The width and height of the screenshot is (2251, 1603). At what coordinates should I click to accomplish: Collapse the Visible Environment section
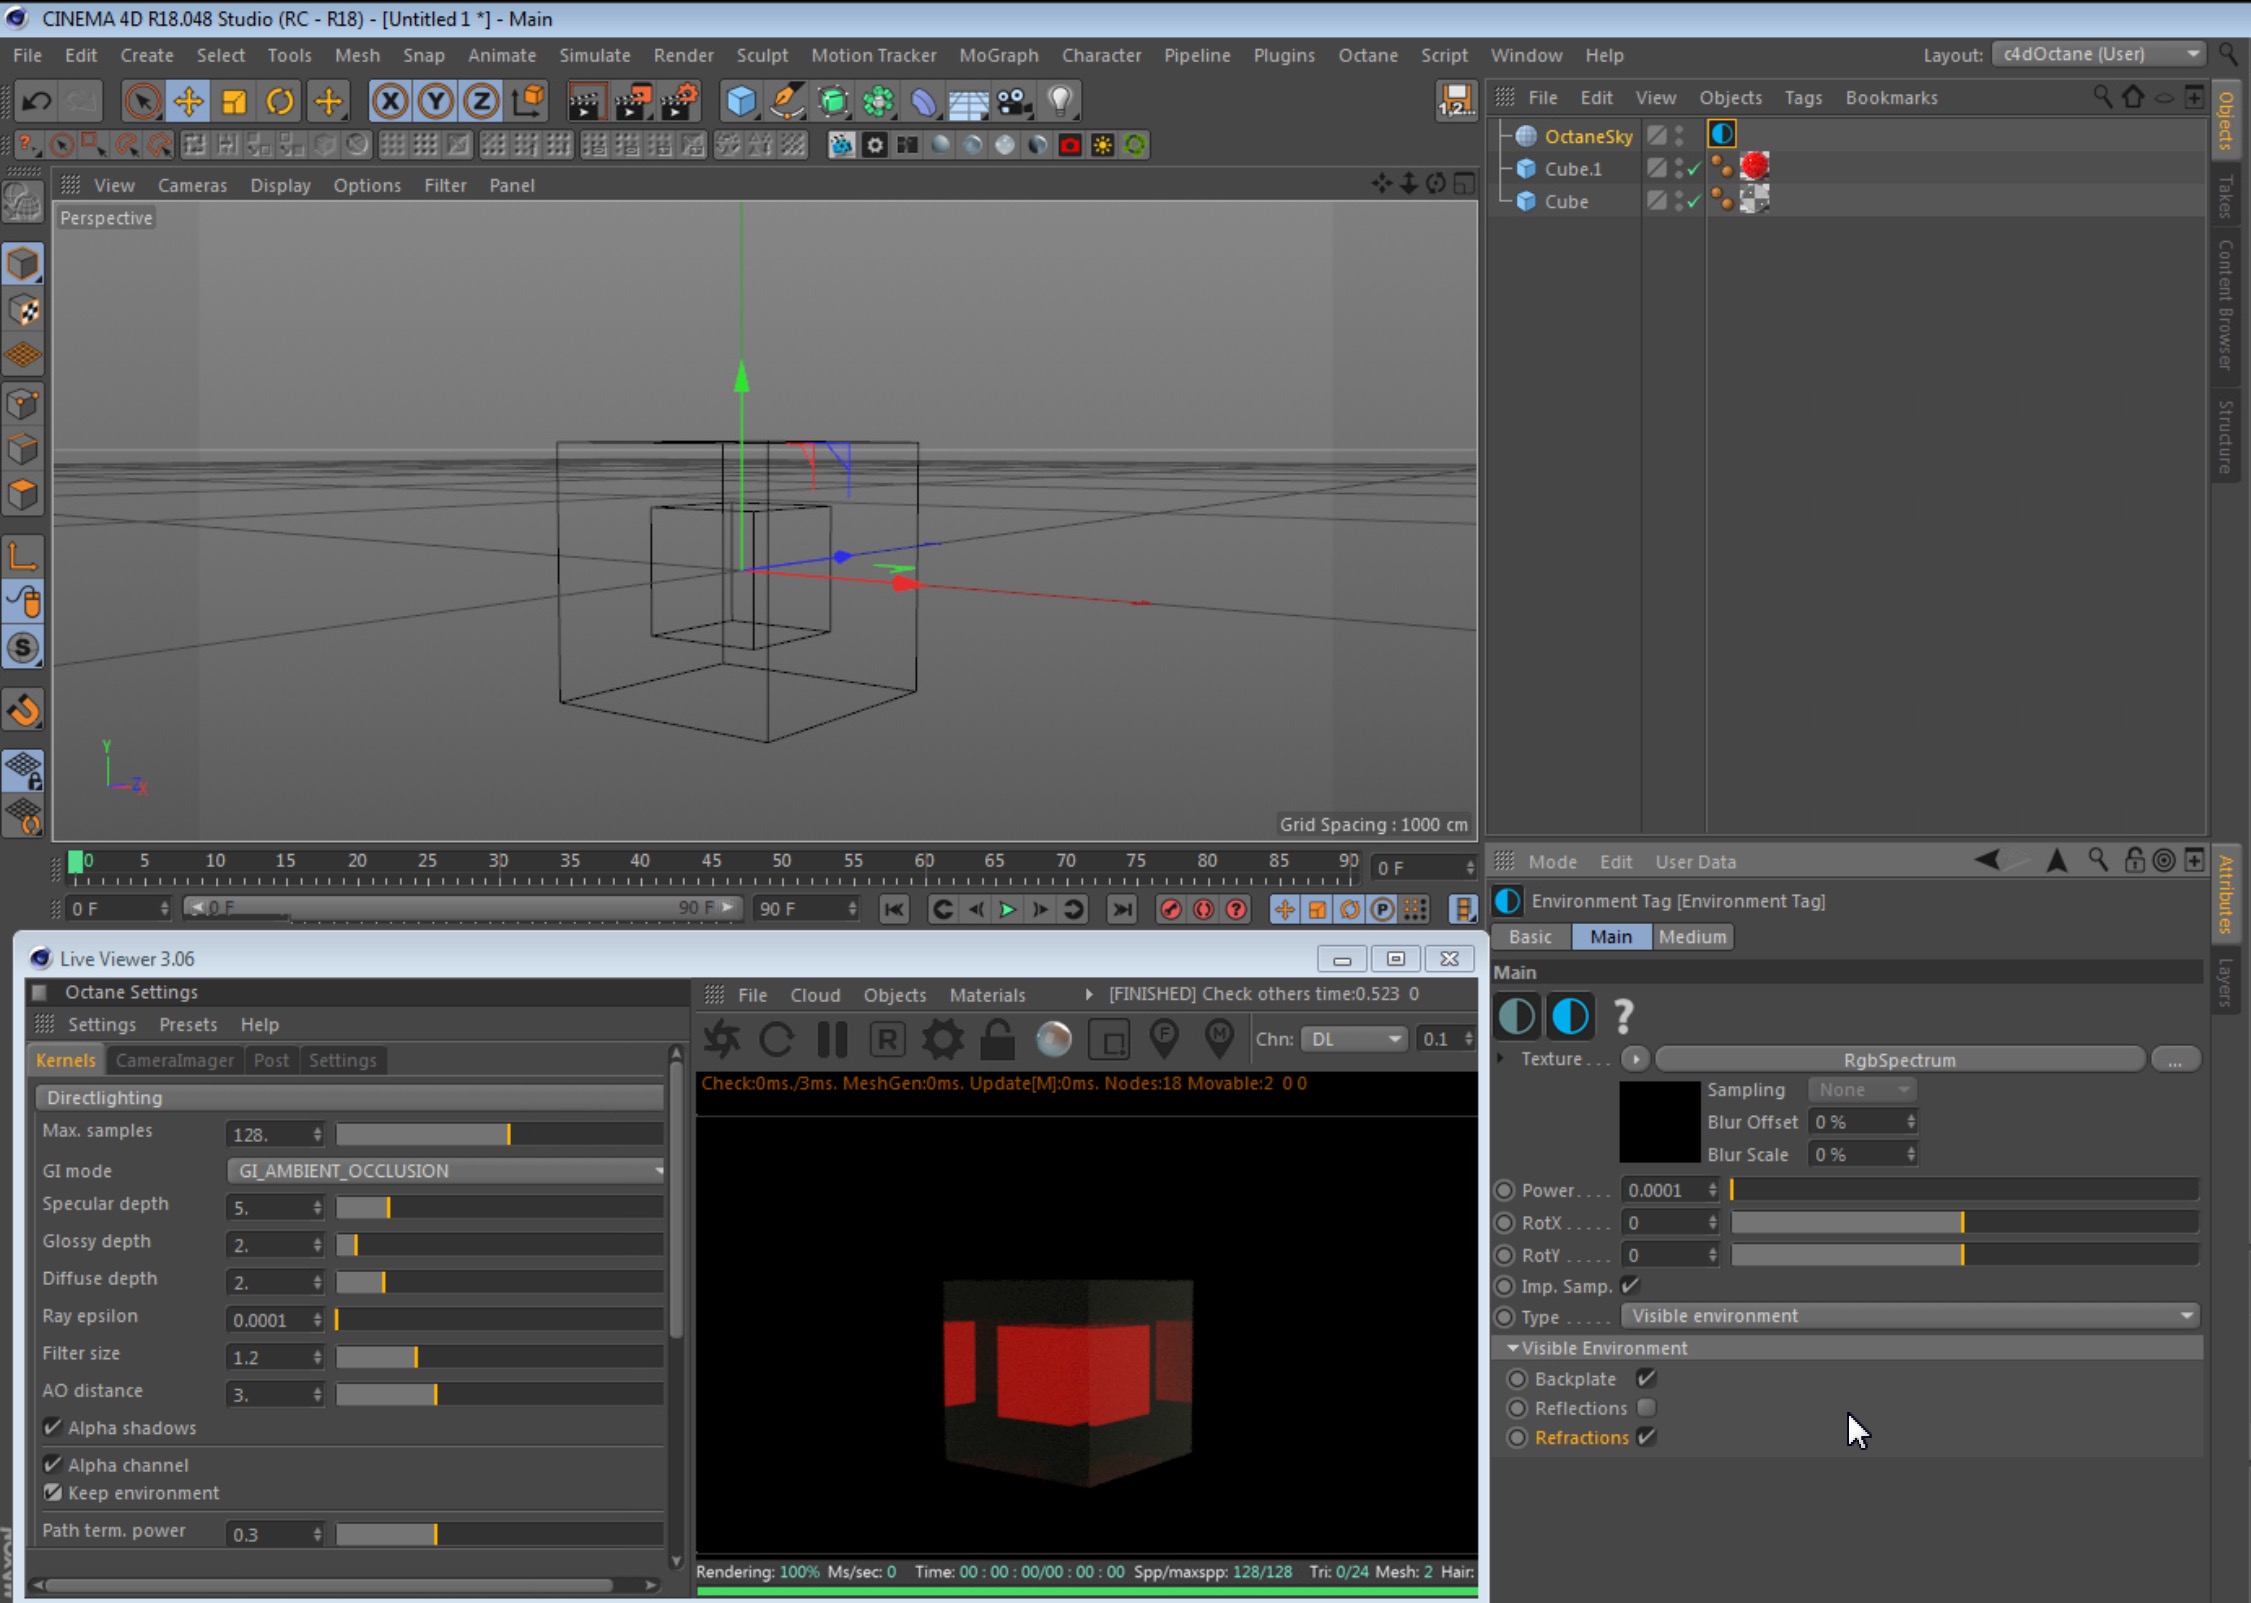click(1513, 1348)
